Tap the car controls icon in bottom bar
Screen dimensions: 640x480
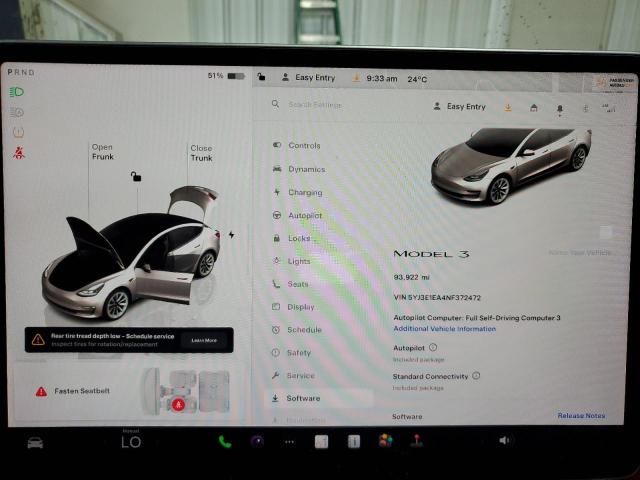(x=35, y=442)
